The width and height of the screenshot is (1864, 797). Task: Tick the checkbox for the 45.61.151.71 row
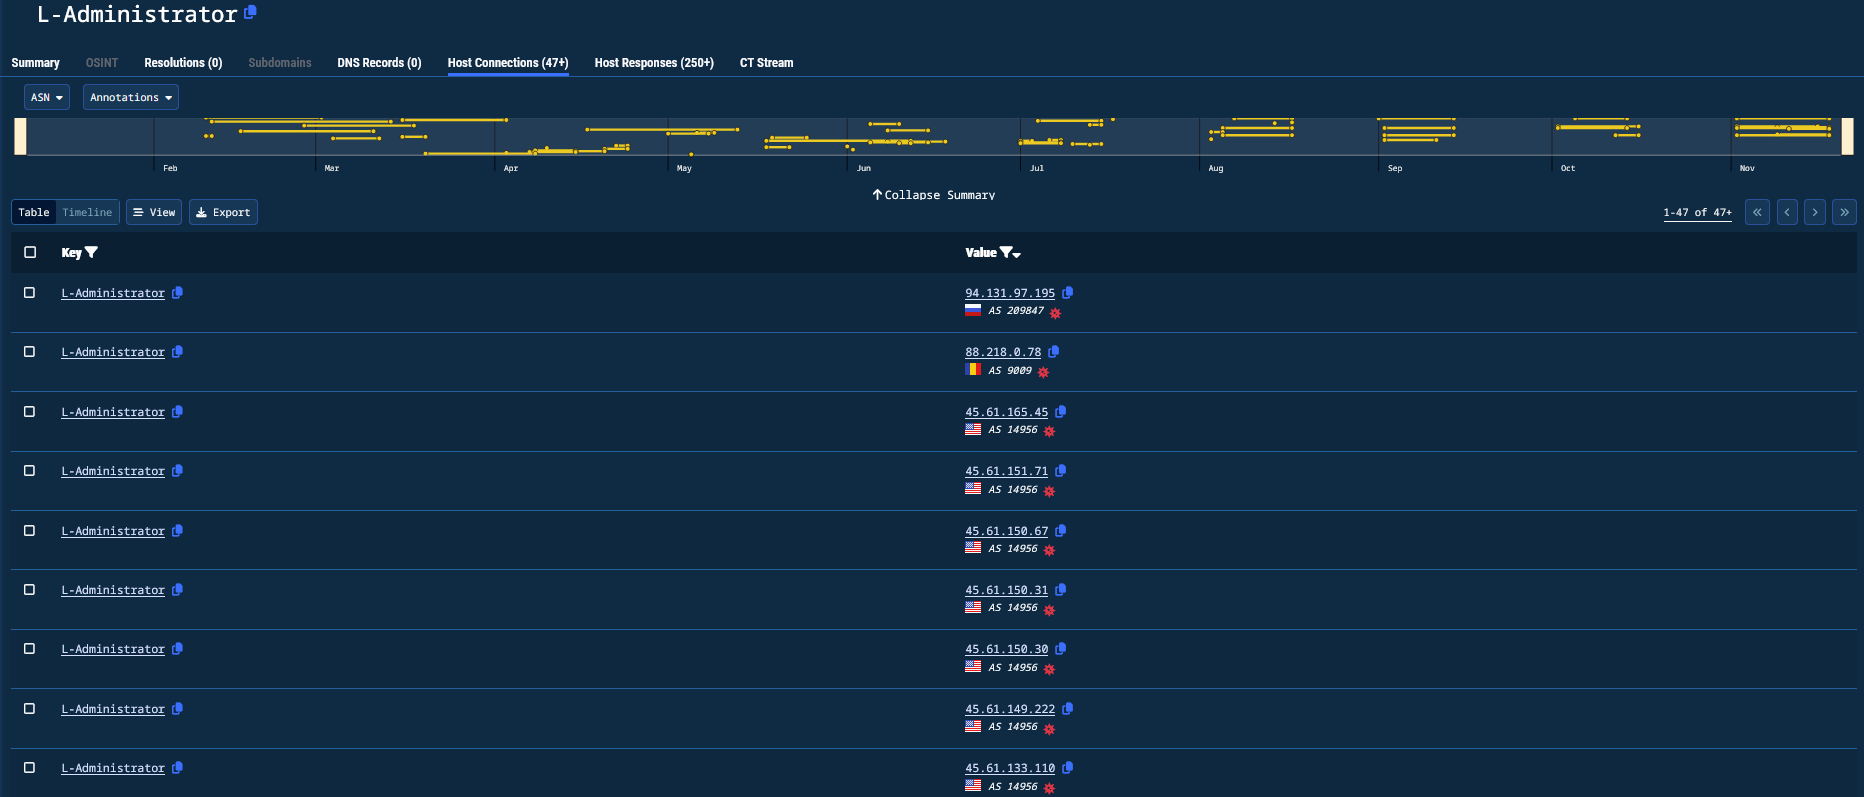[30, 471]
